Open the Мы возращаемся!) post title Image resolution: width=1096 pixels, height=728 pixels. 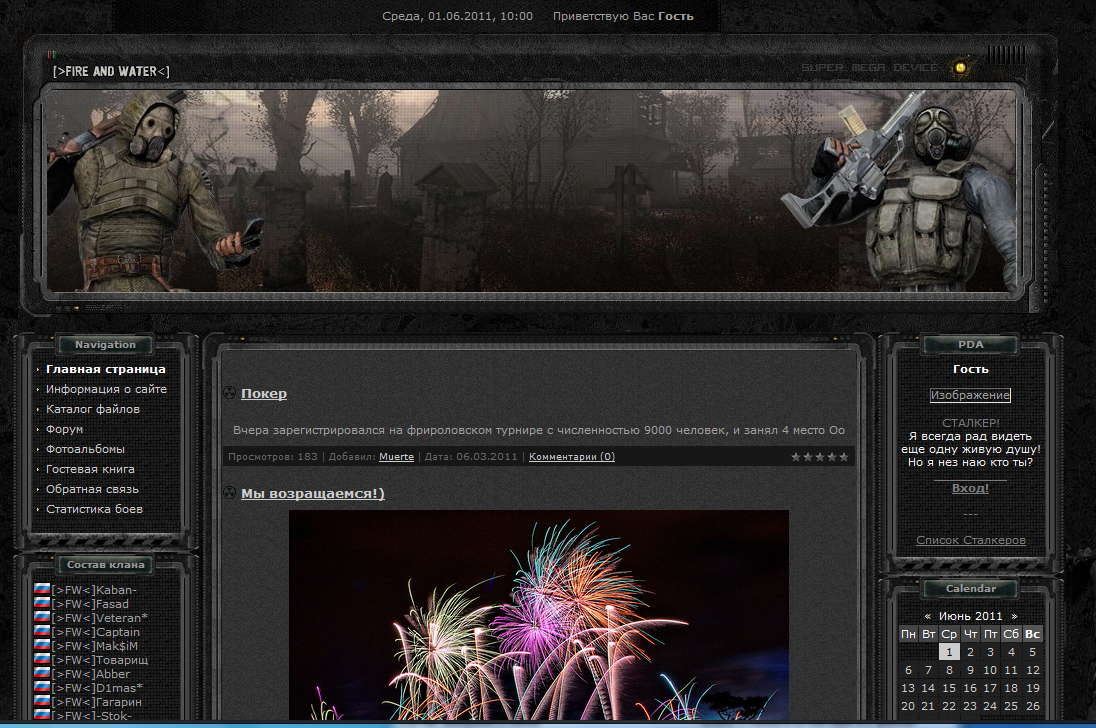[312, 493]
